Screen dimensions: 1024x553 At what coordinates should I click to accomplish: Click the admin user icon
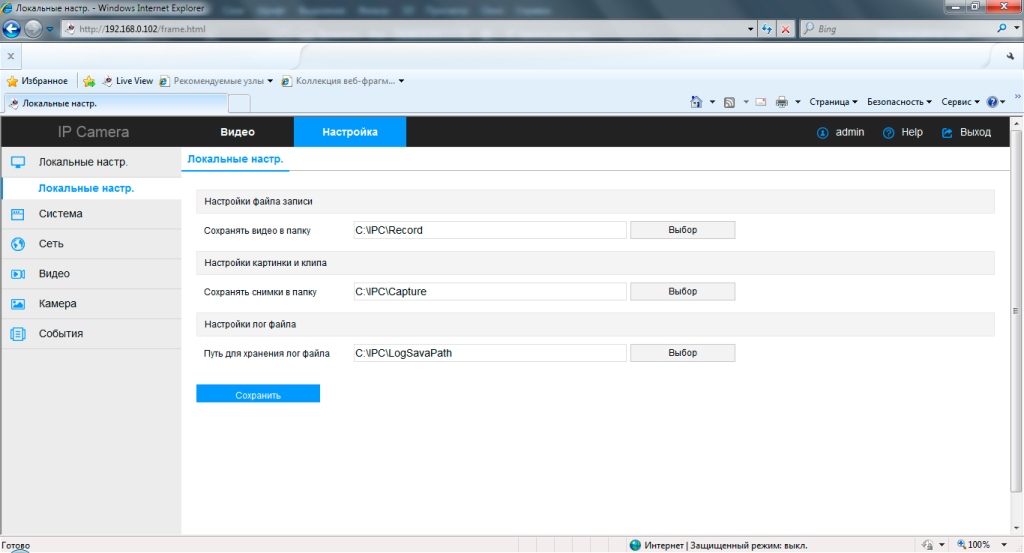(x=822, y=133)
